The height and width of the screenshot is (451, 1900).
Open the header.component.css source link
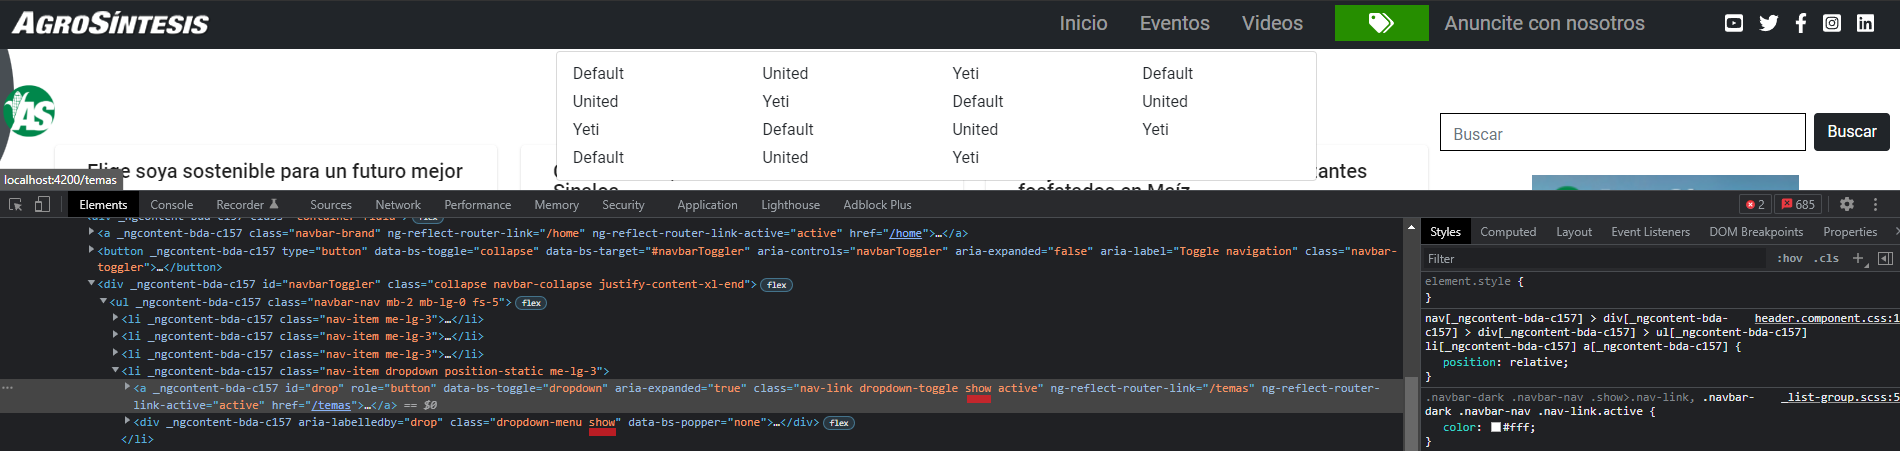click(1825, 318)
